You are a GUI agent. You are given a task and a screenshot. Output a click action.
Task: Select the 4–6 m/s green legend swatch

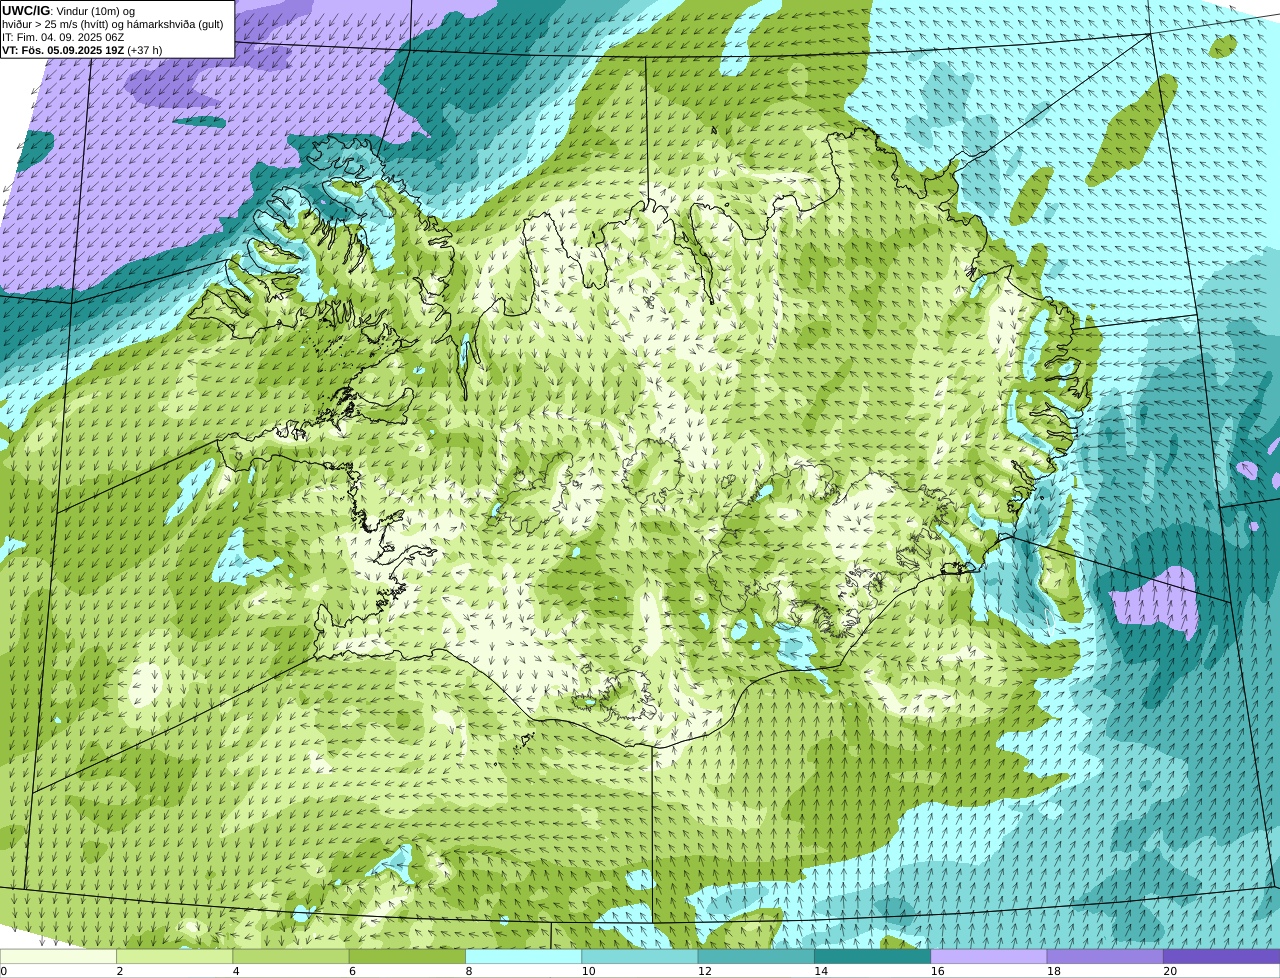pyautogui.click(x=291, y=956)
